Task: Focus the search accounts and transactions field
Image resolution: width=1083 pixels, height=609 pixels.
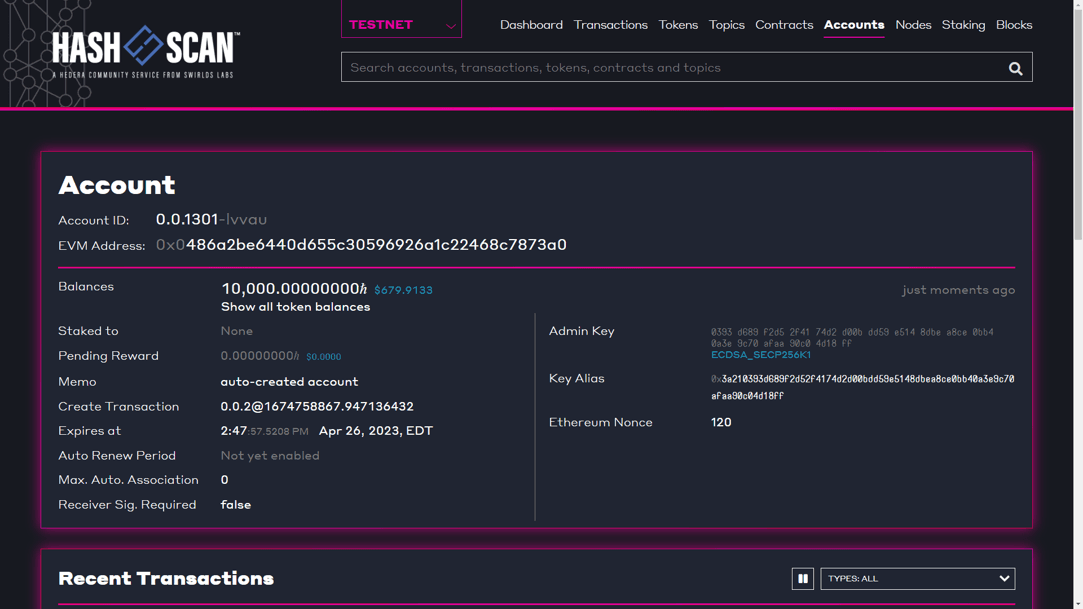Action: pos(670,68)
